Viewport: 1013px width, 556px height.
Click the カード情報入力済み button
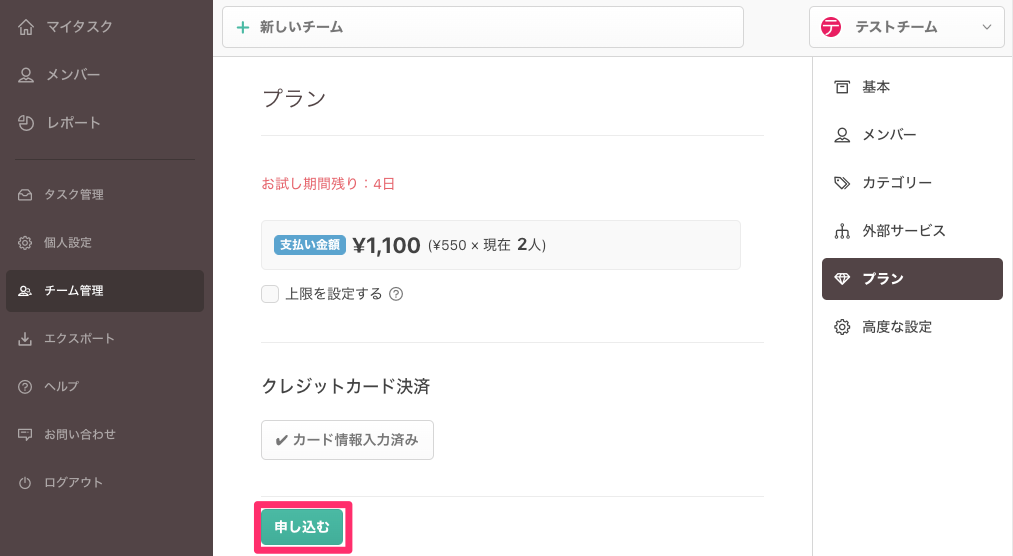point(347,440)
